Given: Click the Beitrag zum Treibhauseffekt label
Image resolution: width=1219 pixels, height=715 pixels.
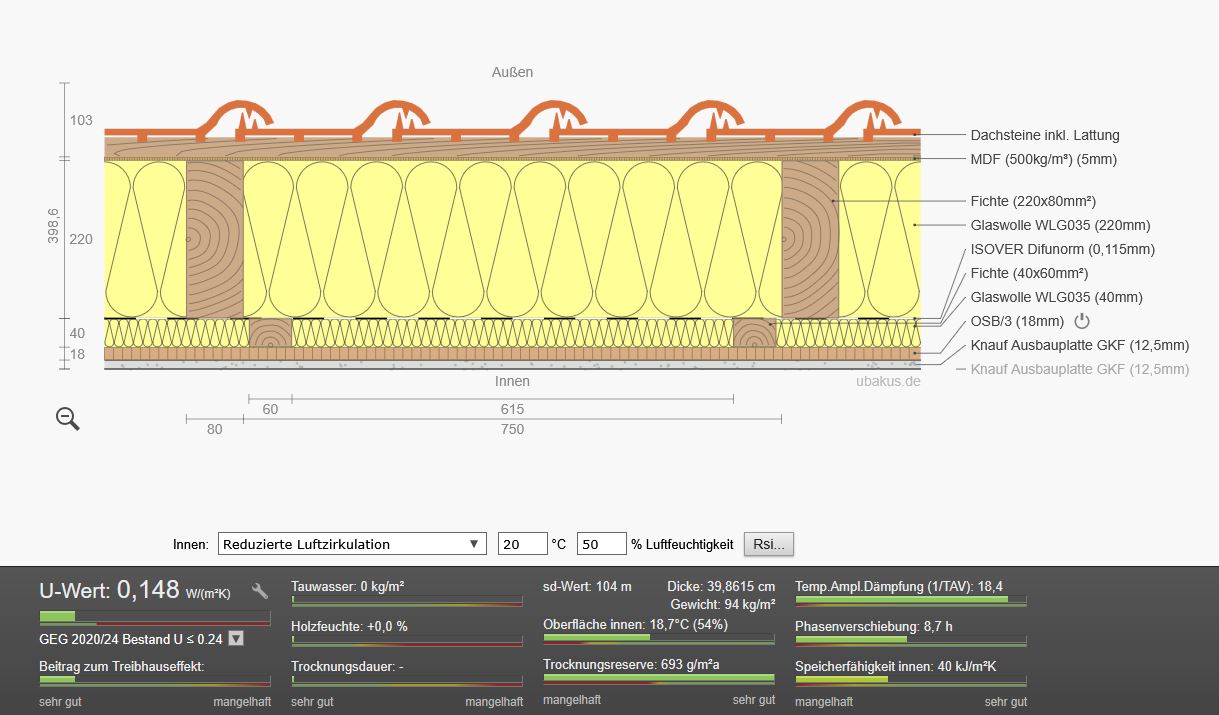Looking at the screenshot, I should coord(122,666).
